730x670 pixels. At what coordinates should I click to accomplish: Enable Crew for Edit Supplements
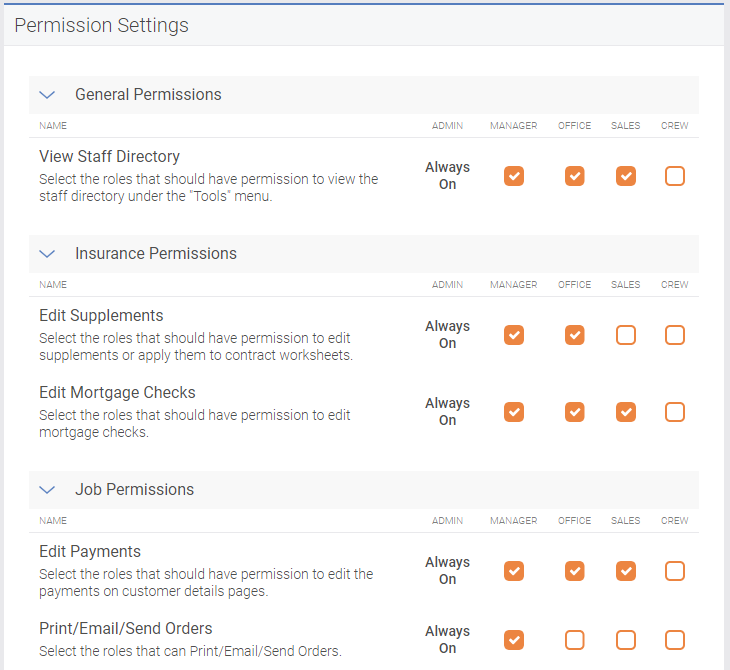(x=675, y=335)
